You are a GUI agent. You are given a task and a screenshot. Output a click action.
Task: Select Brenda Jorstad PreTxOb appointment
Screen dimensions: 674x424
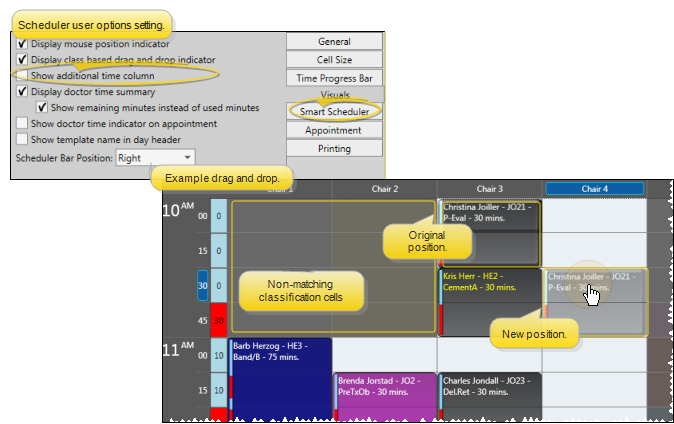[x=385, y=396]
